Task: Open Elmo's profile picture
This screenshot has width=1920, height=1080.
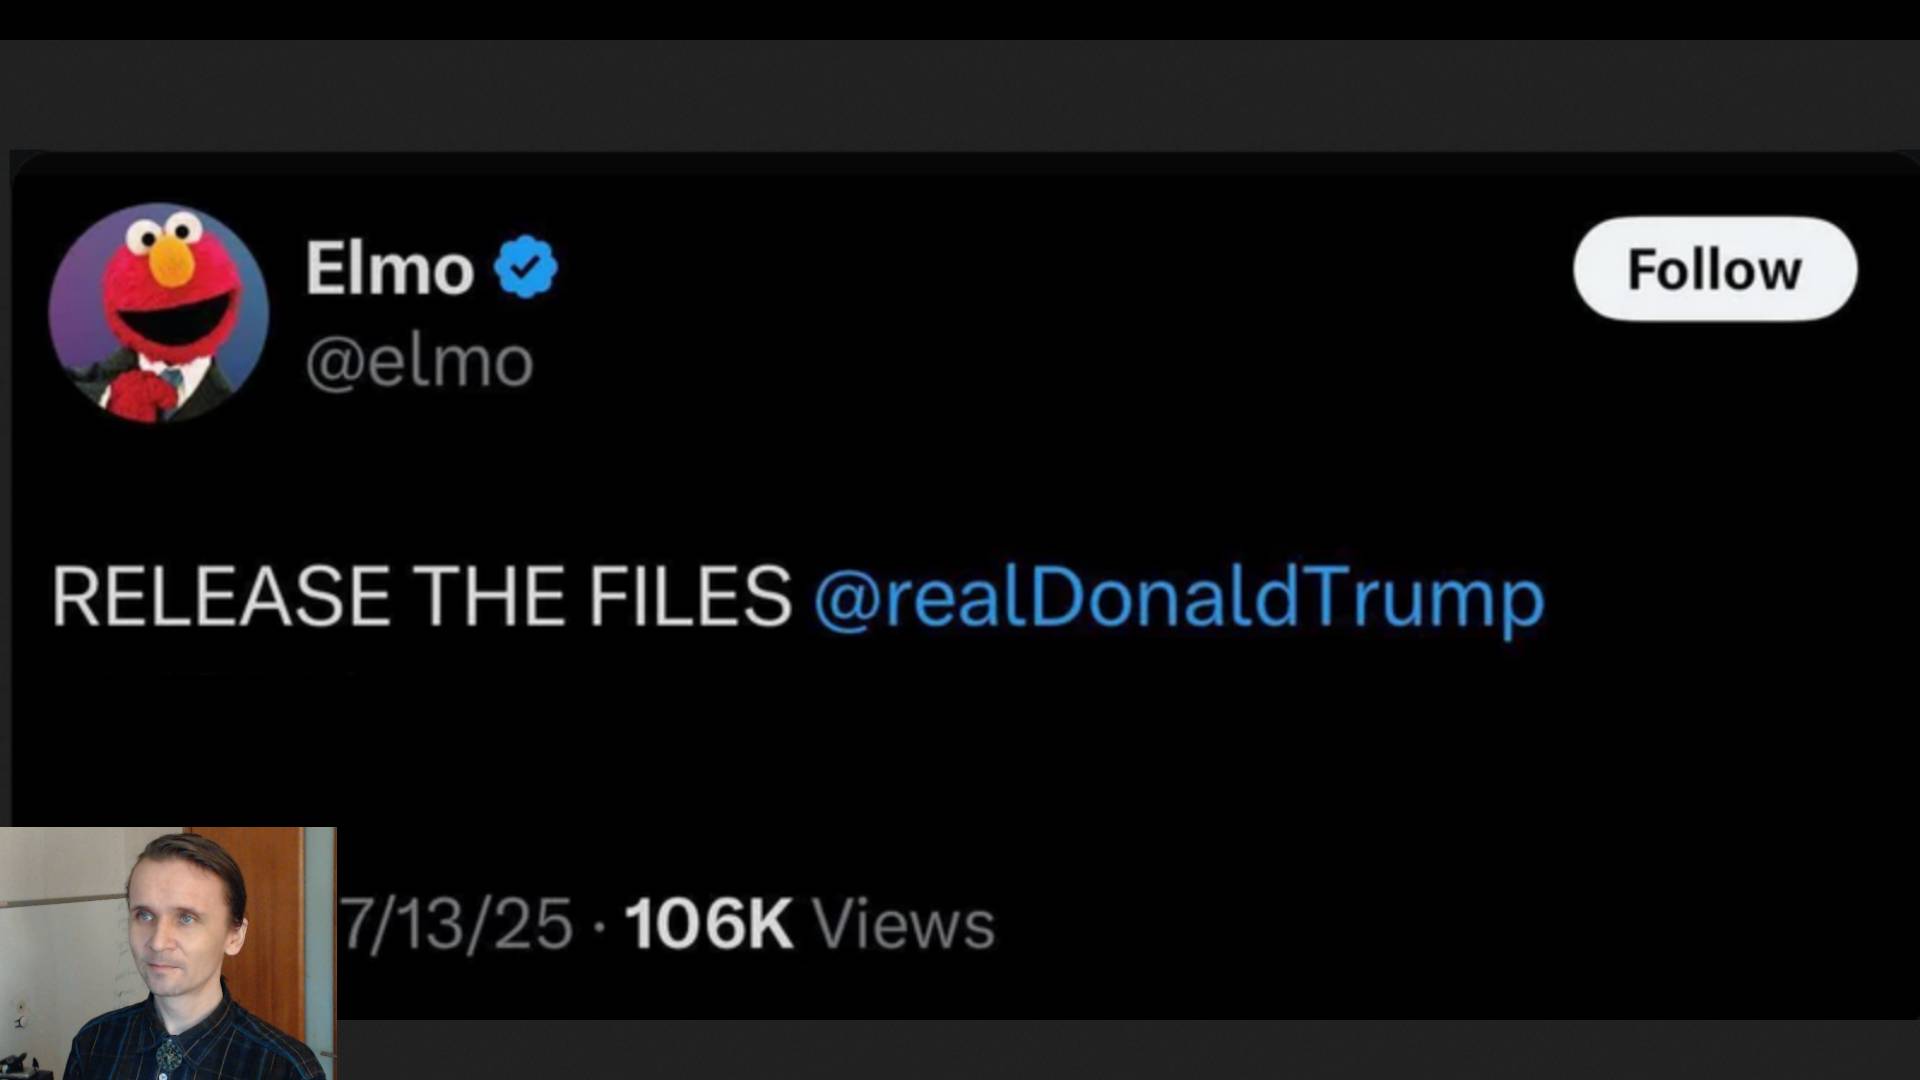Action: coord(158,312)
